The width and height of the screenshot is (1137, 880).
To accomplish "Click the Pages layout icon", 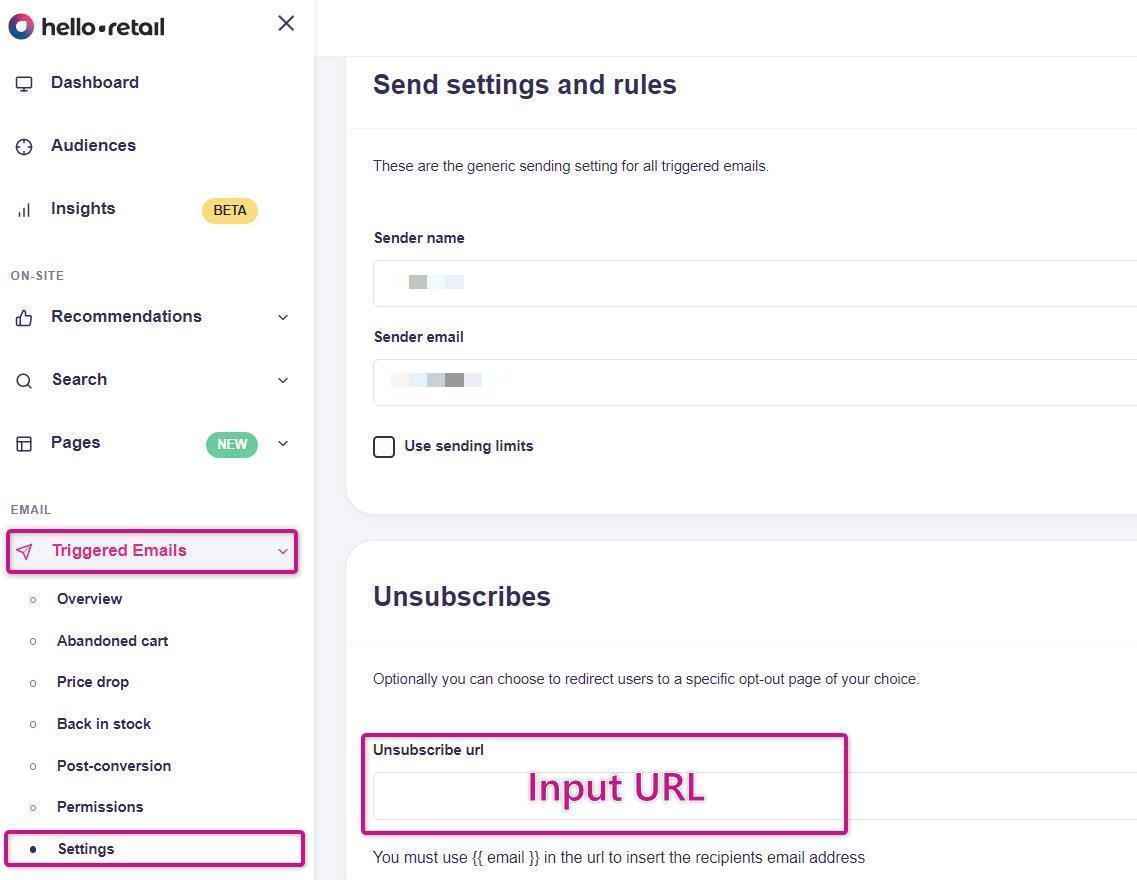I will point(24,444).
